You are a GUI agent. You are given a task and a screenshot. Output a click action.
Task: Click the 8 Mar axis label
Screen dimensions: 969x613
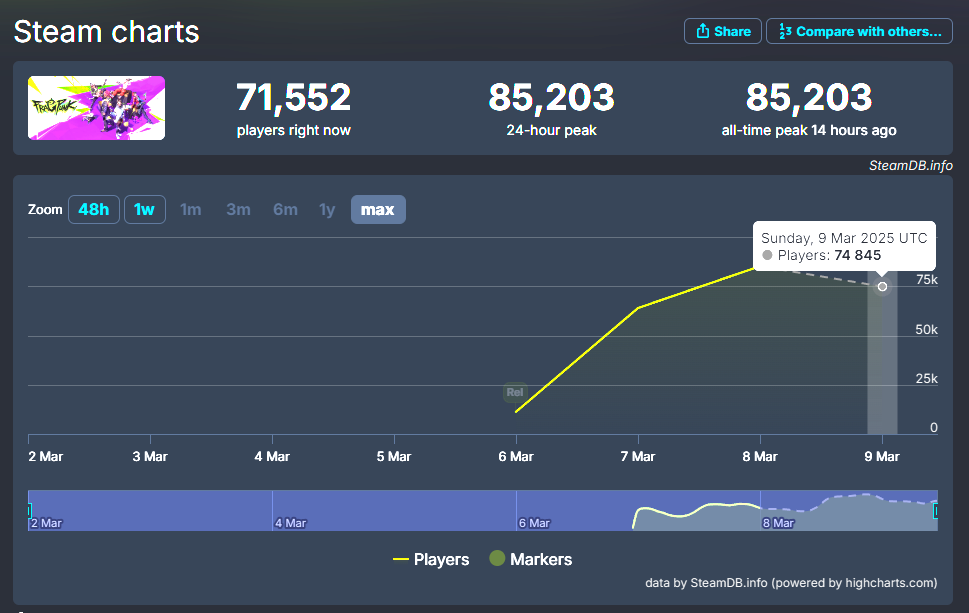[x=760, y=457]
